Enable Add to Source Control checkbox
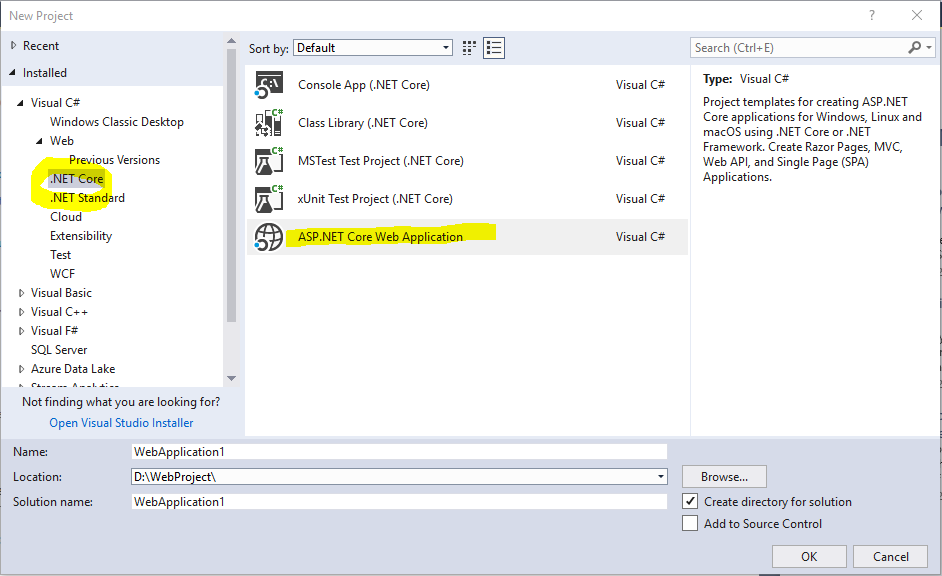942x576 pixels. click(690, 524)
